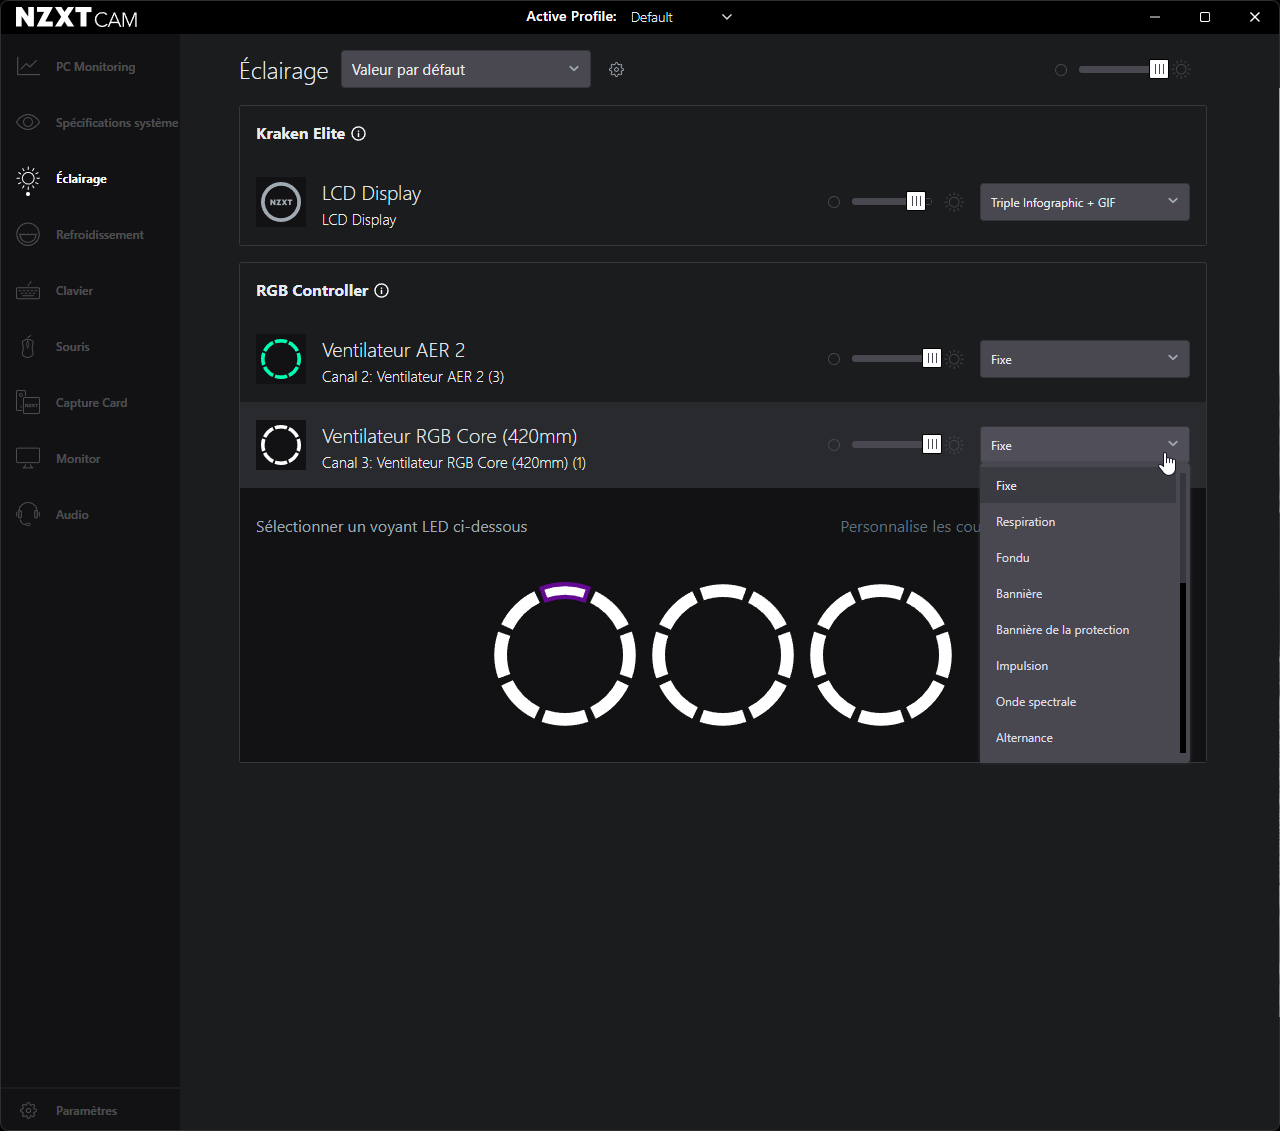Select the top LED of the third fan ring
Image resolution: width=1280 pixels, height=1131 pixels.
click(881, 592)
